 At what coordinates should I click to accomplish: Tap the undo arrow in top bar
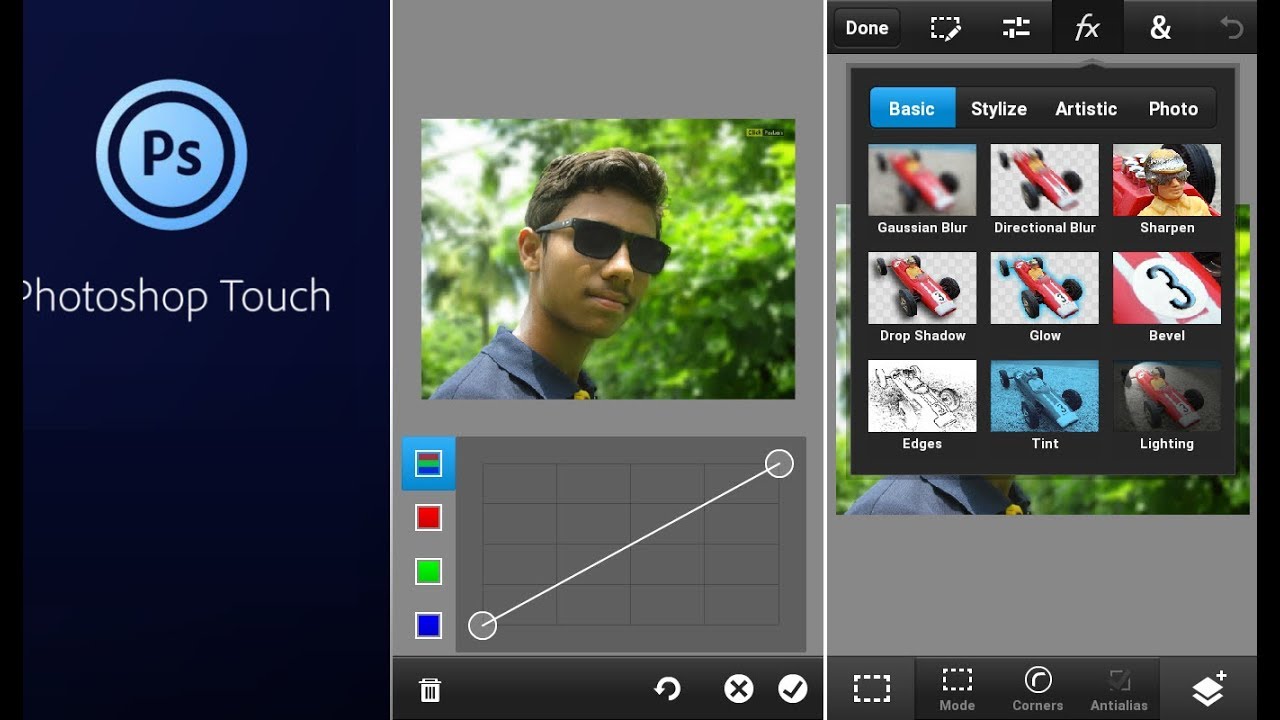pos(1232,28)
